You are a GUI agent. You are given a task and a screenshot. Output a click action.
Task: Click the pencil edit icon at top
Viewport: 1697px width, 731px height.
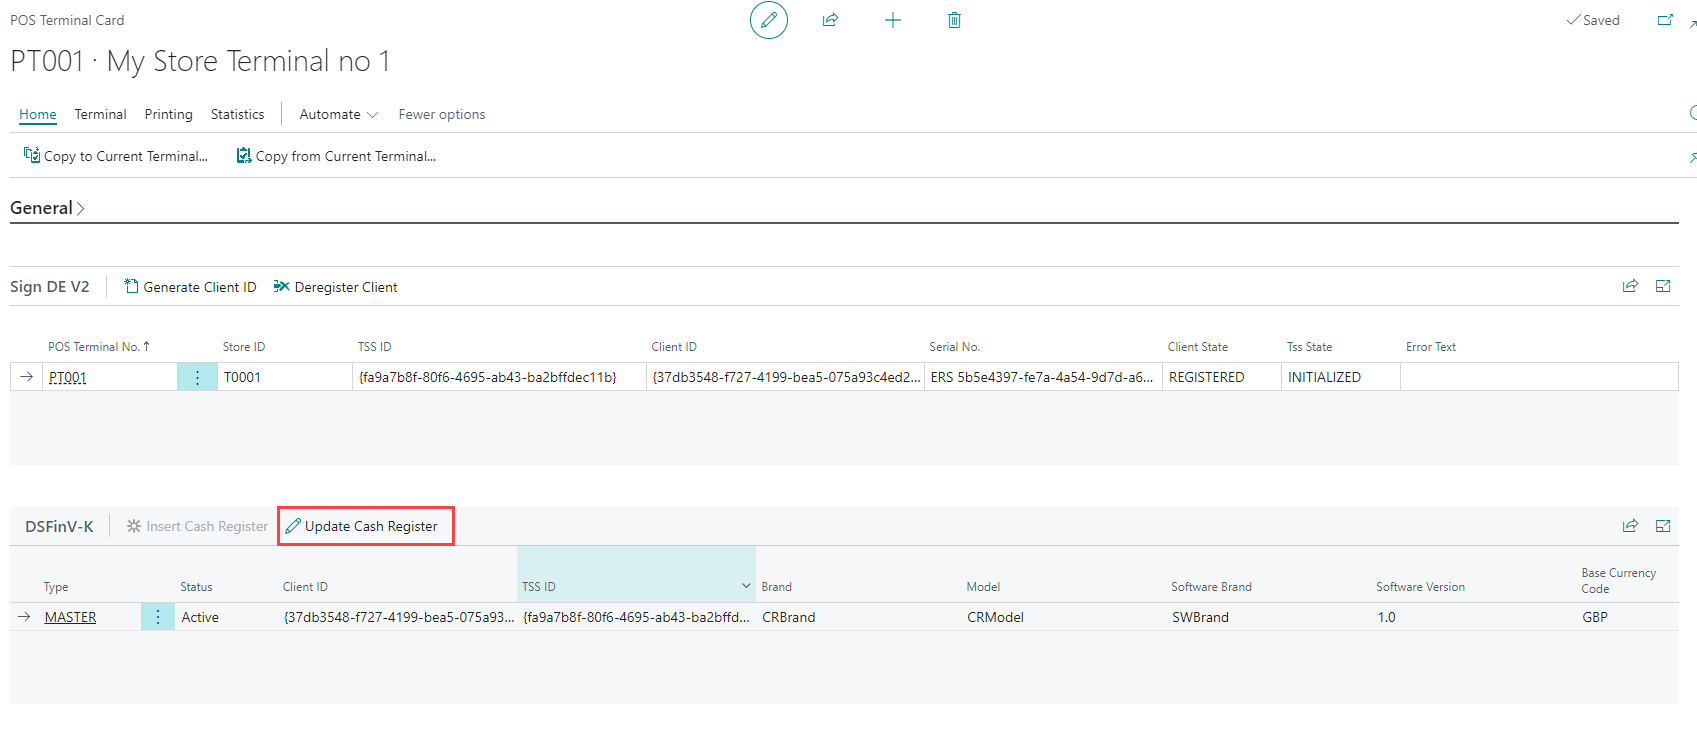pos(768,20)
